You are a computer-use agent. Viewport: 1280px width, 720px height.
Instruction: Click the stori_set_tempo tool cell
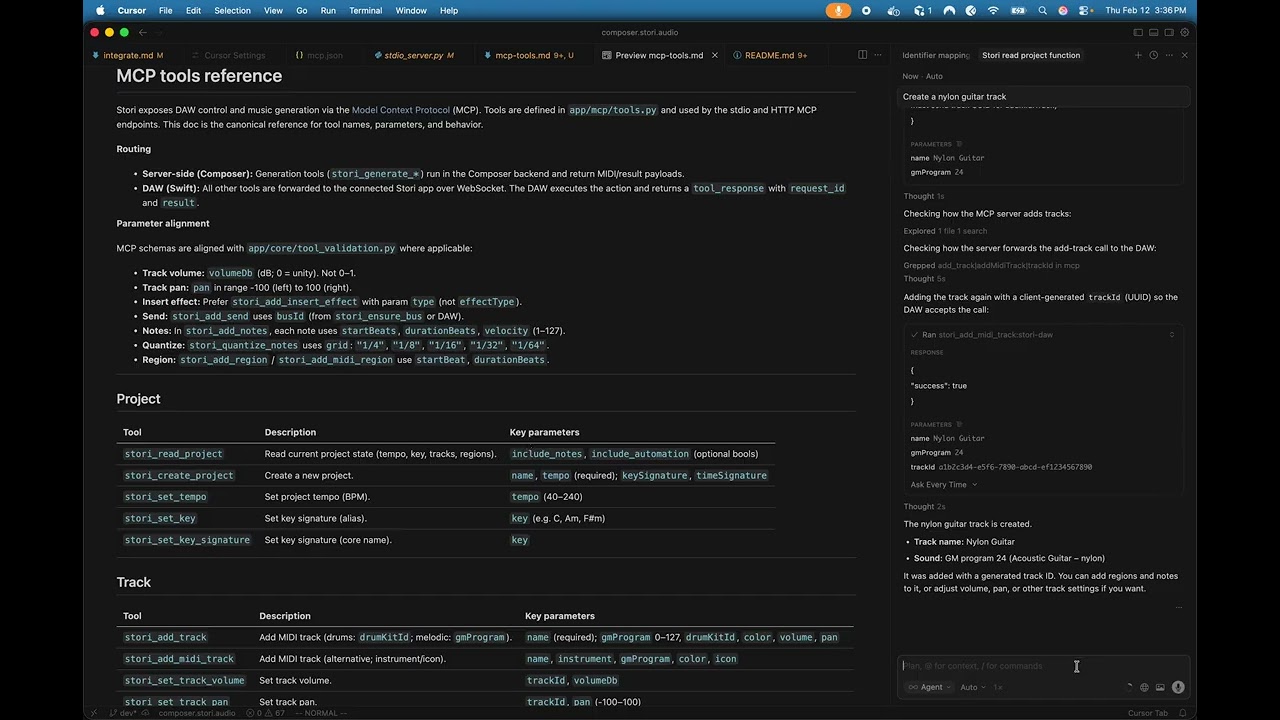point(165,497)
